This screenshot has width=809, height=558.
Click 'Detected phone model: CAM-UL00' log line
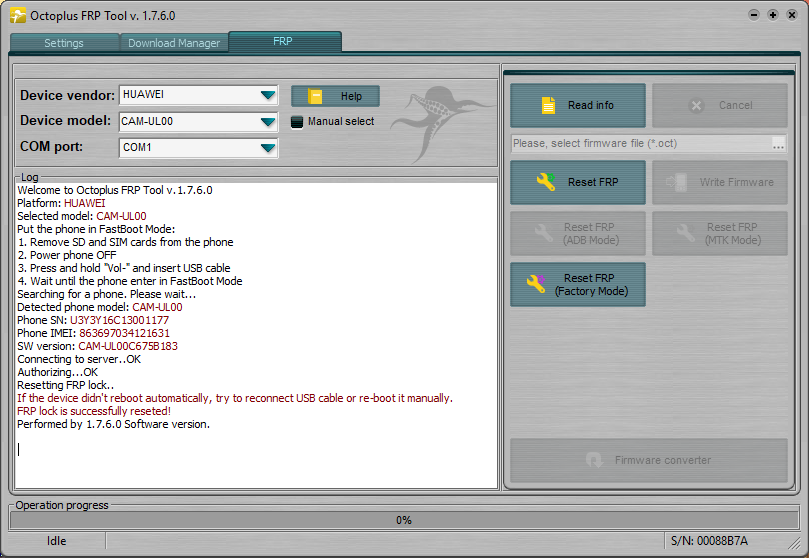(100, 307)
